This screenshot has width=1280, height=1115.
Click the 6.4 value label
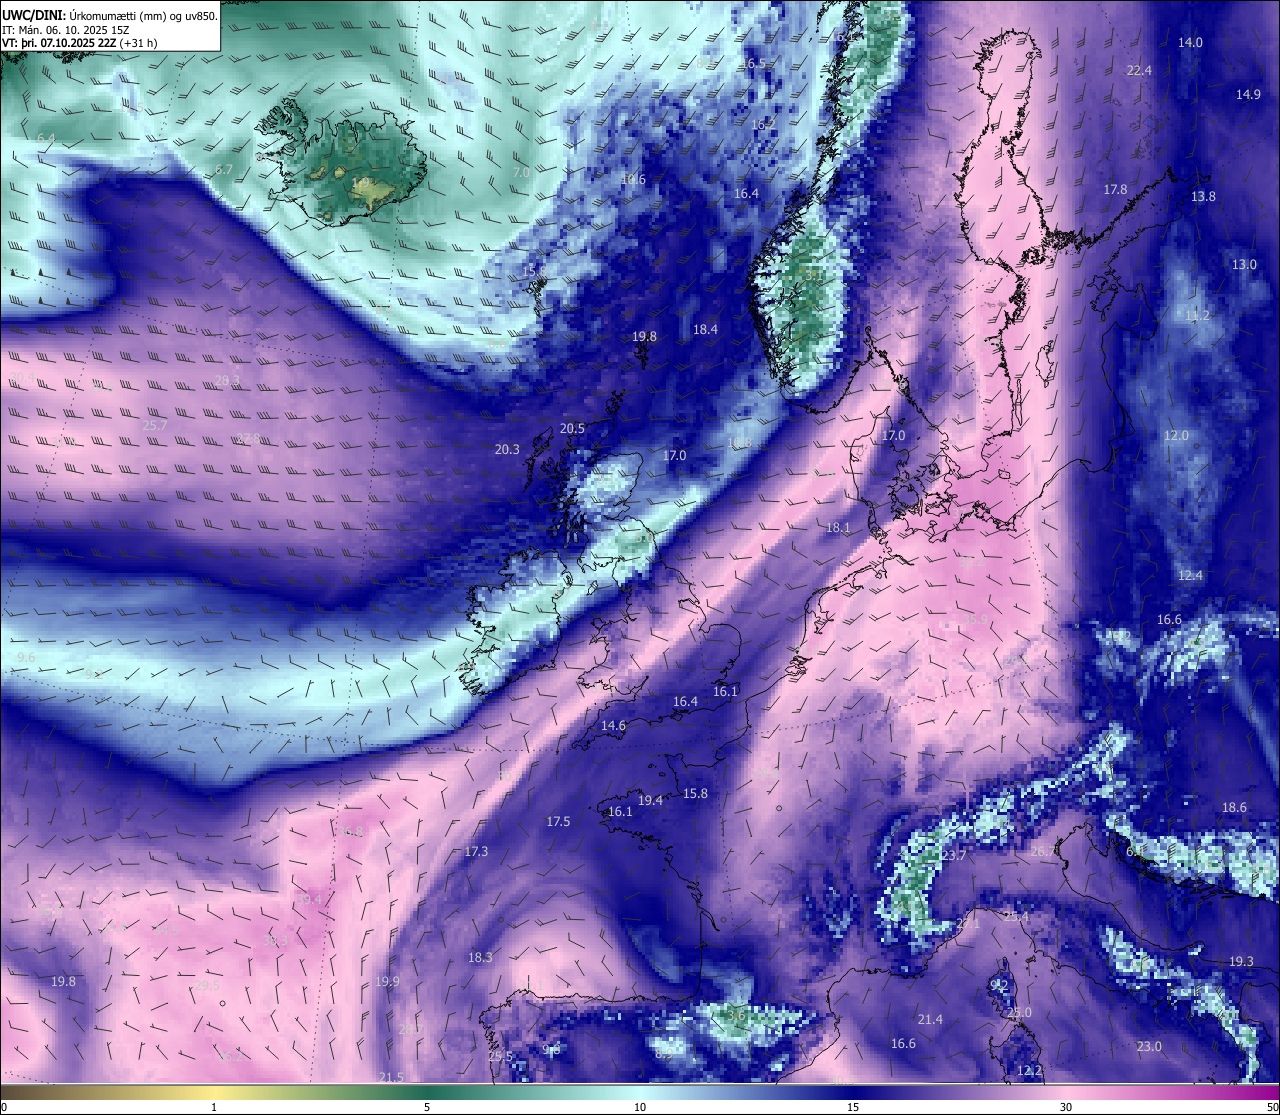click(x=46, y=138)
